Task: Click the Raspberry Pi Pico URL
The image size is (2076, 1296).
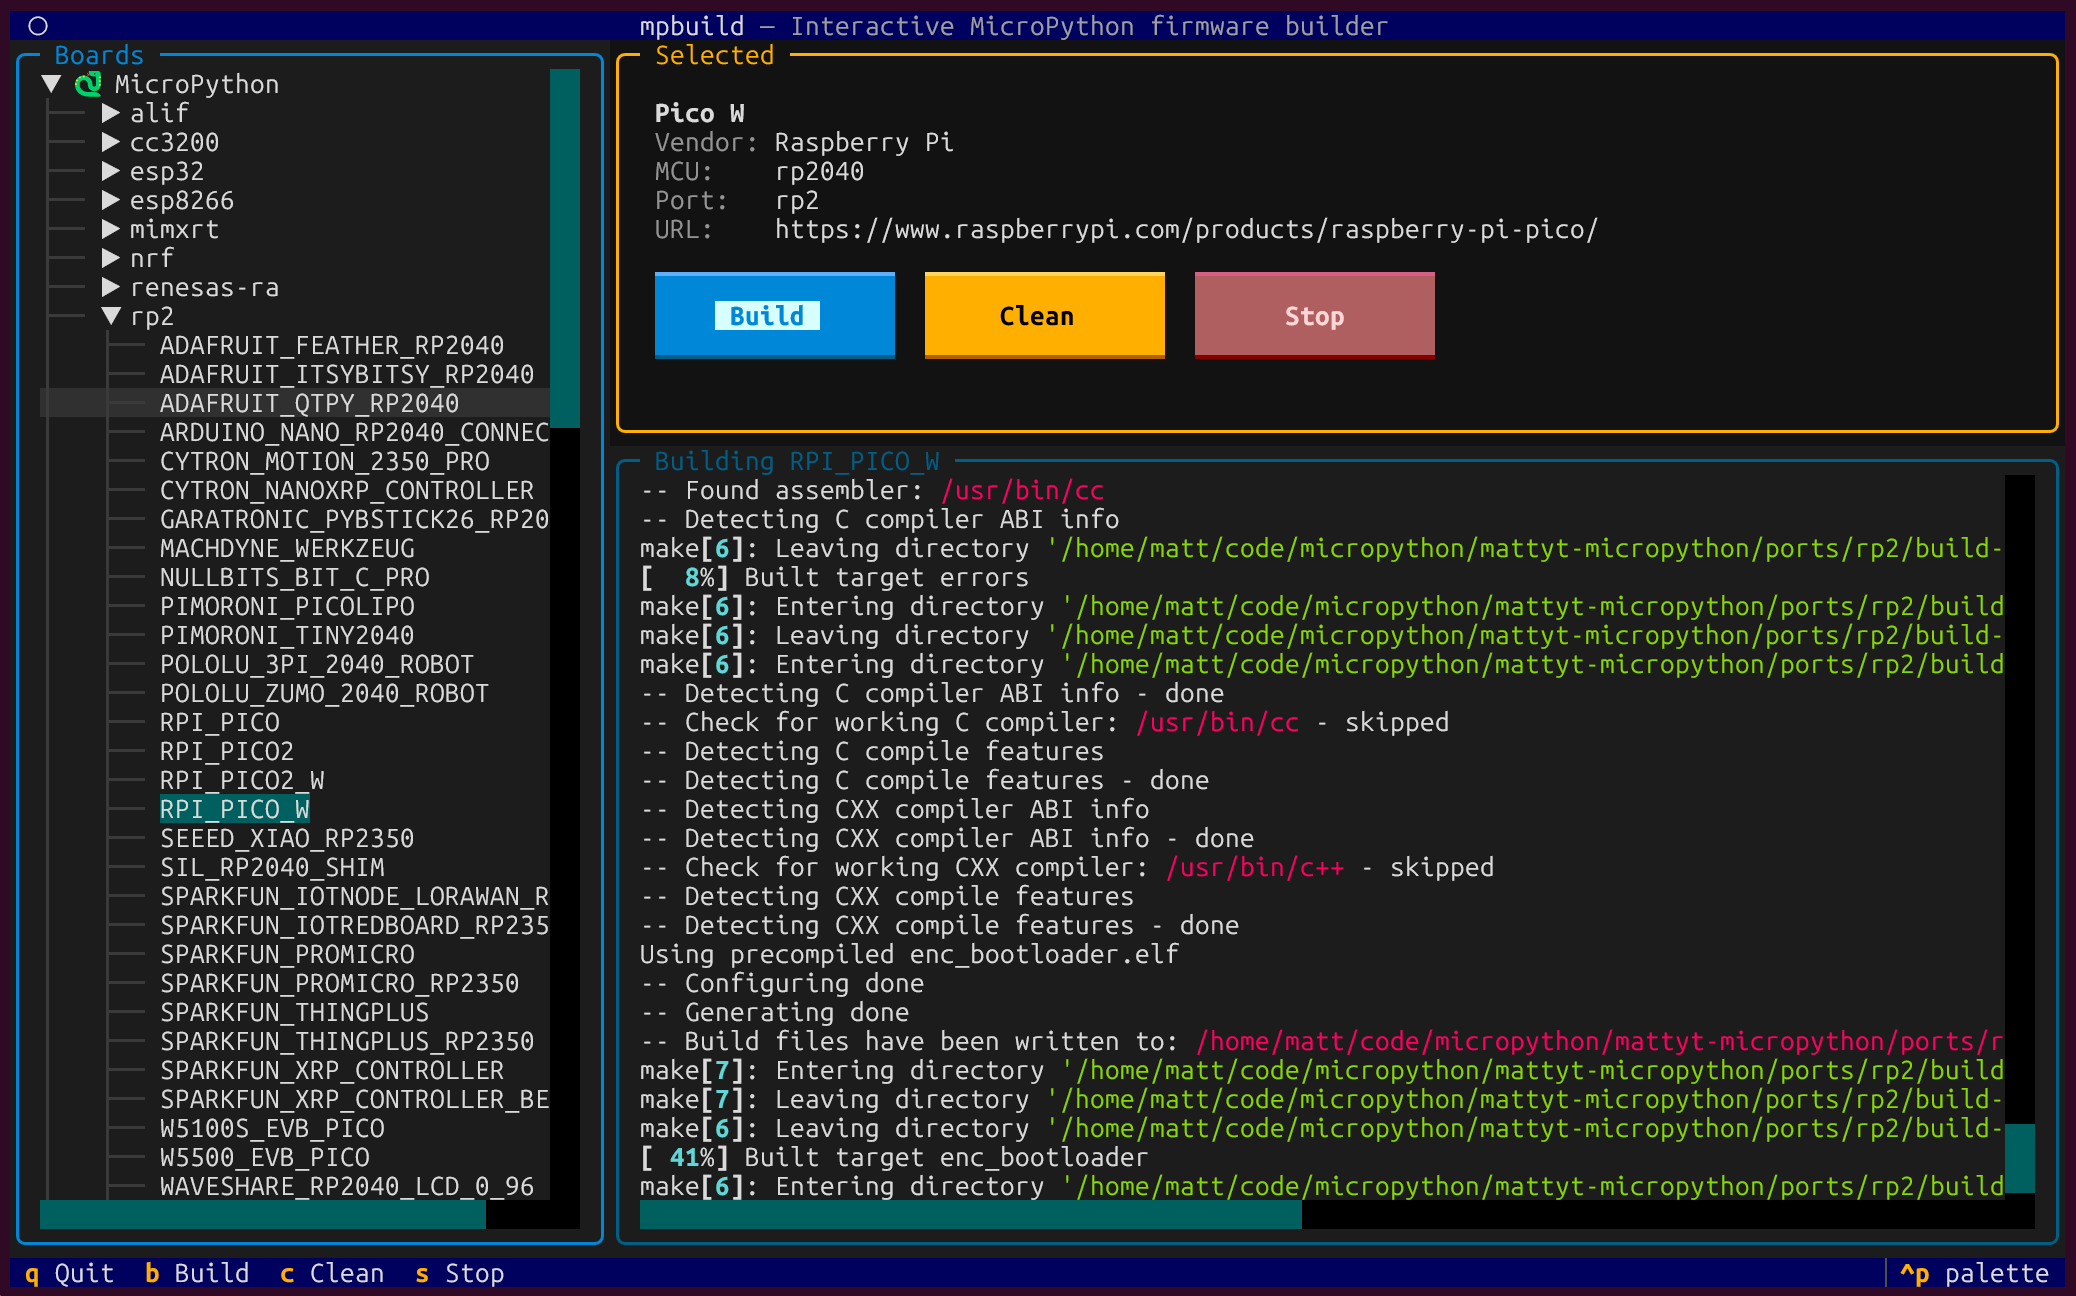Action: 1186,229
